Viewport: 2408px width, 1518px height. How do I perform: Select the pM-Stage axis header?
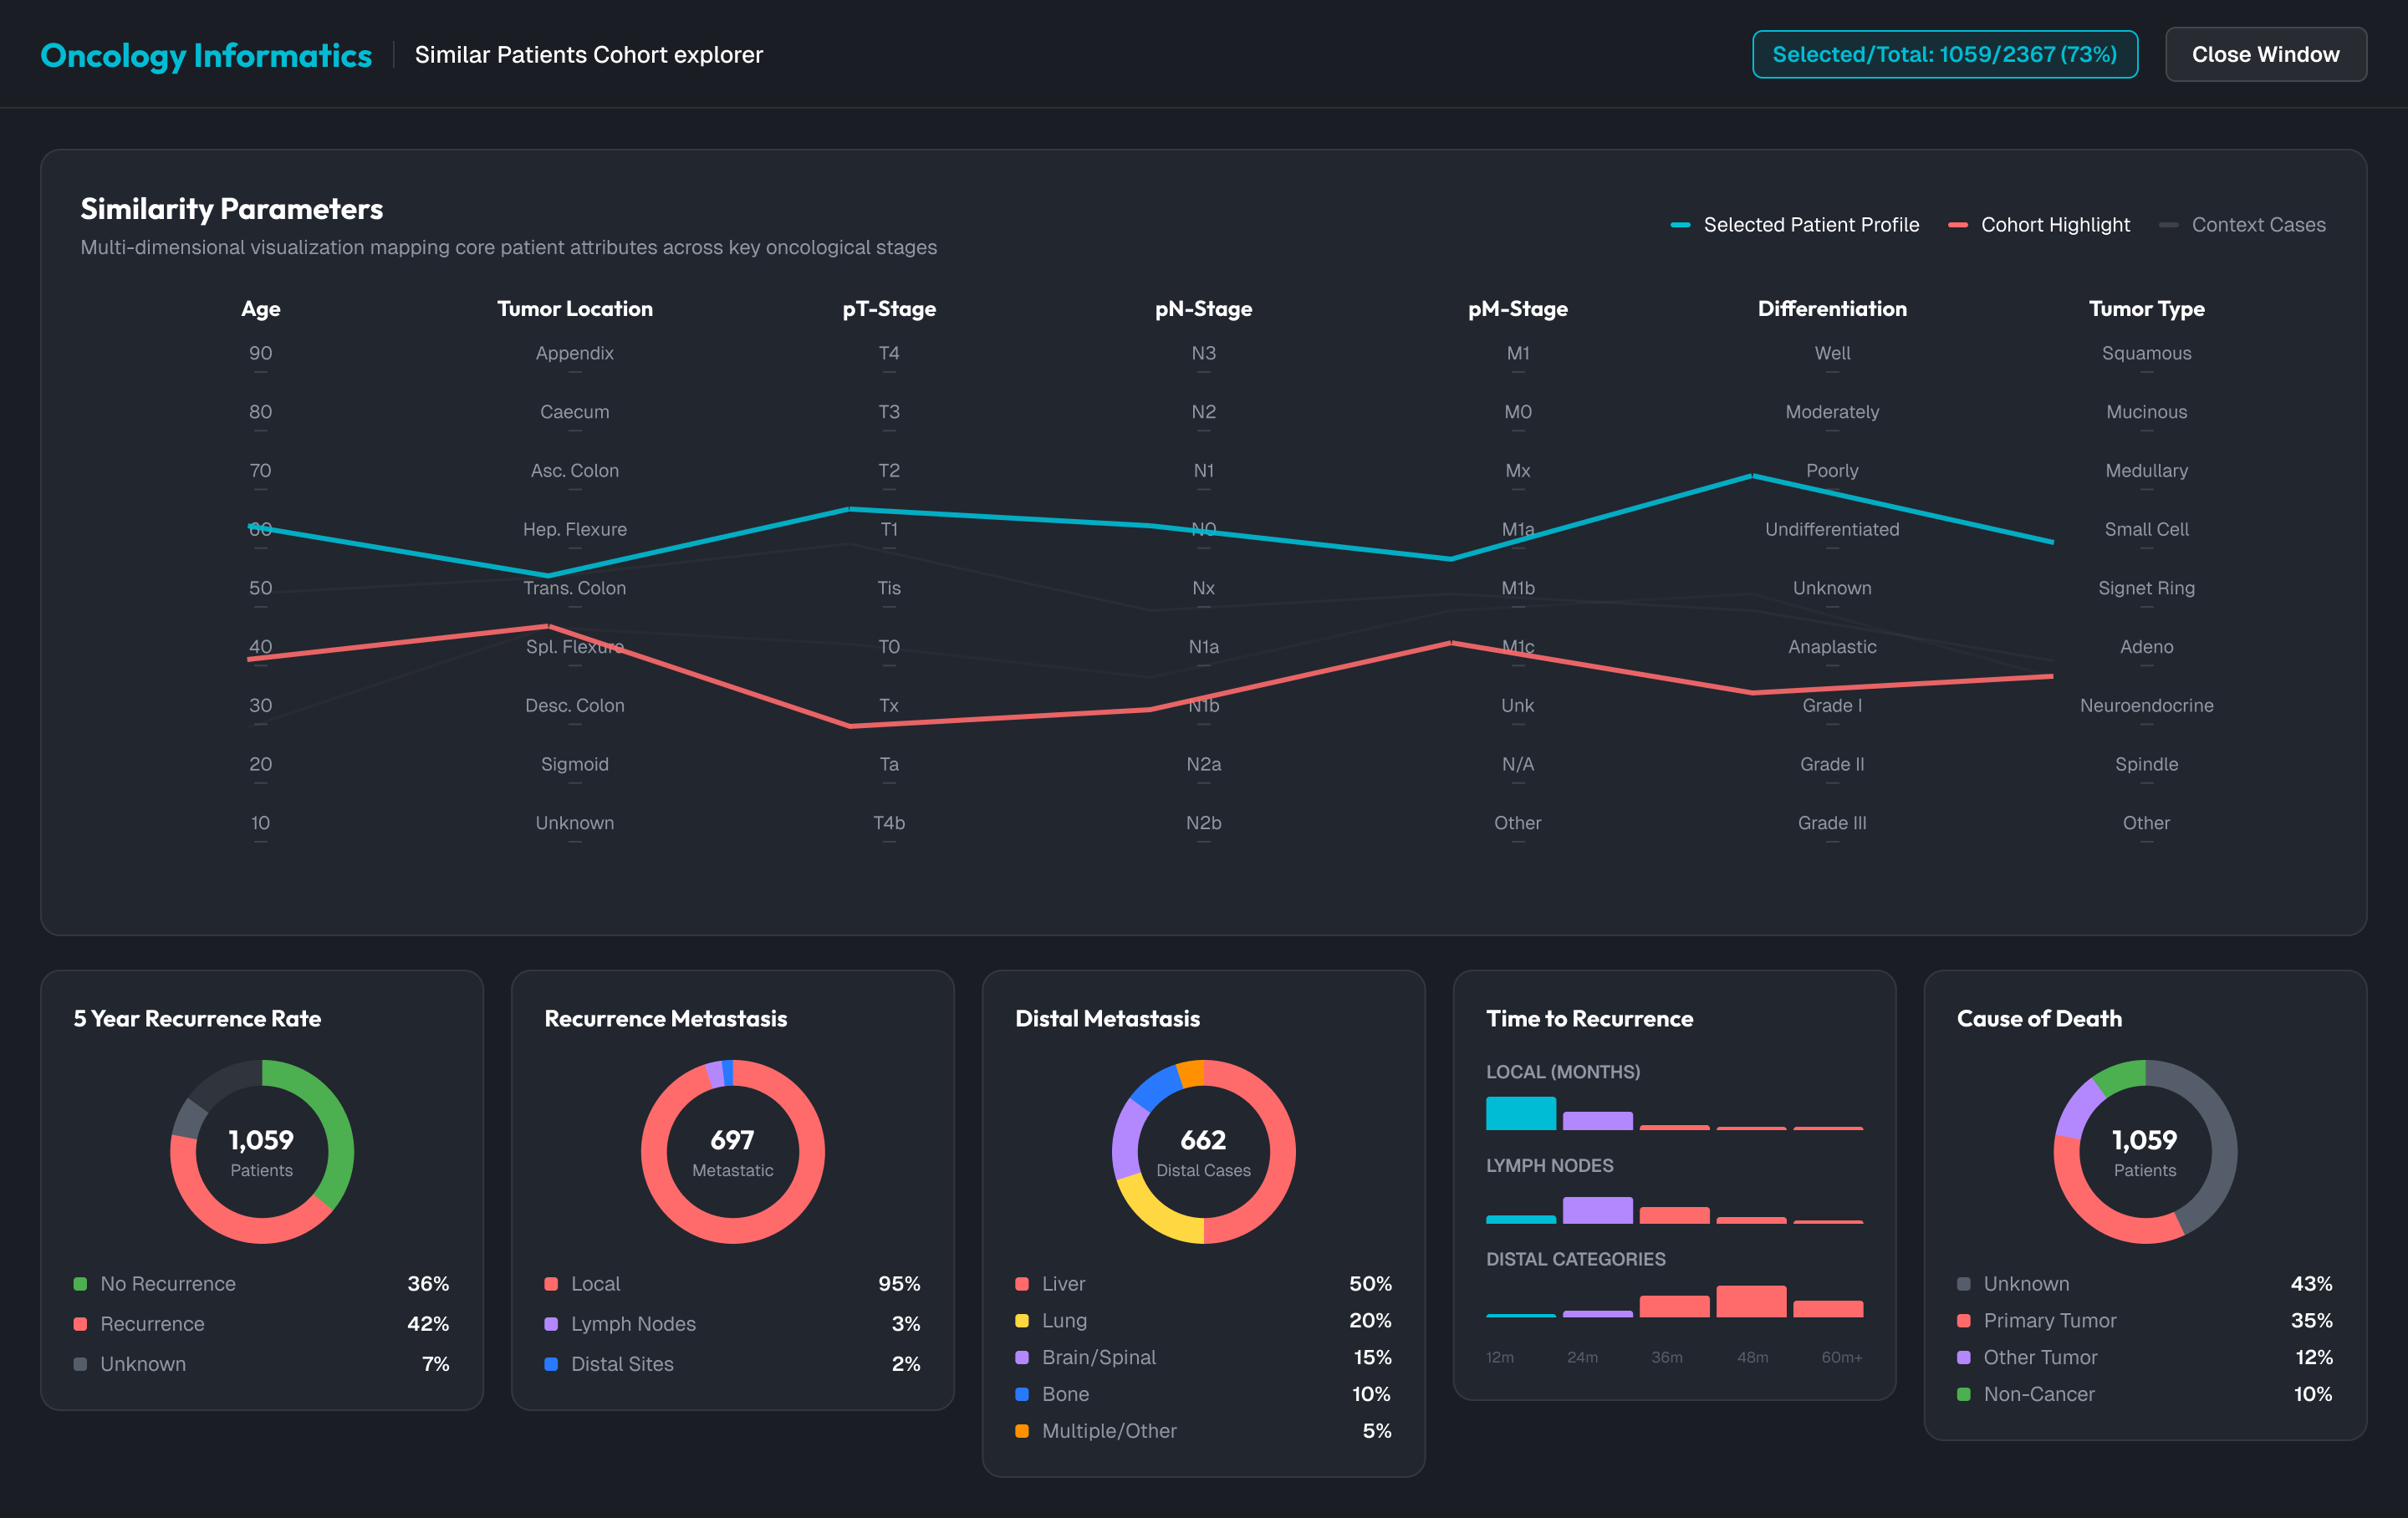point(1518,309)
